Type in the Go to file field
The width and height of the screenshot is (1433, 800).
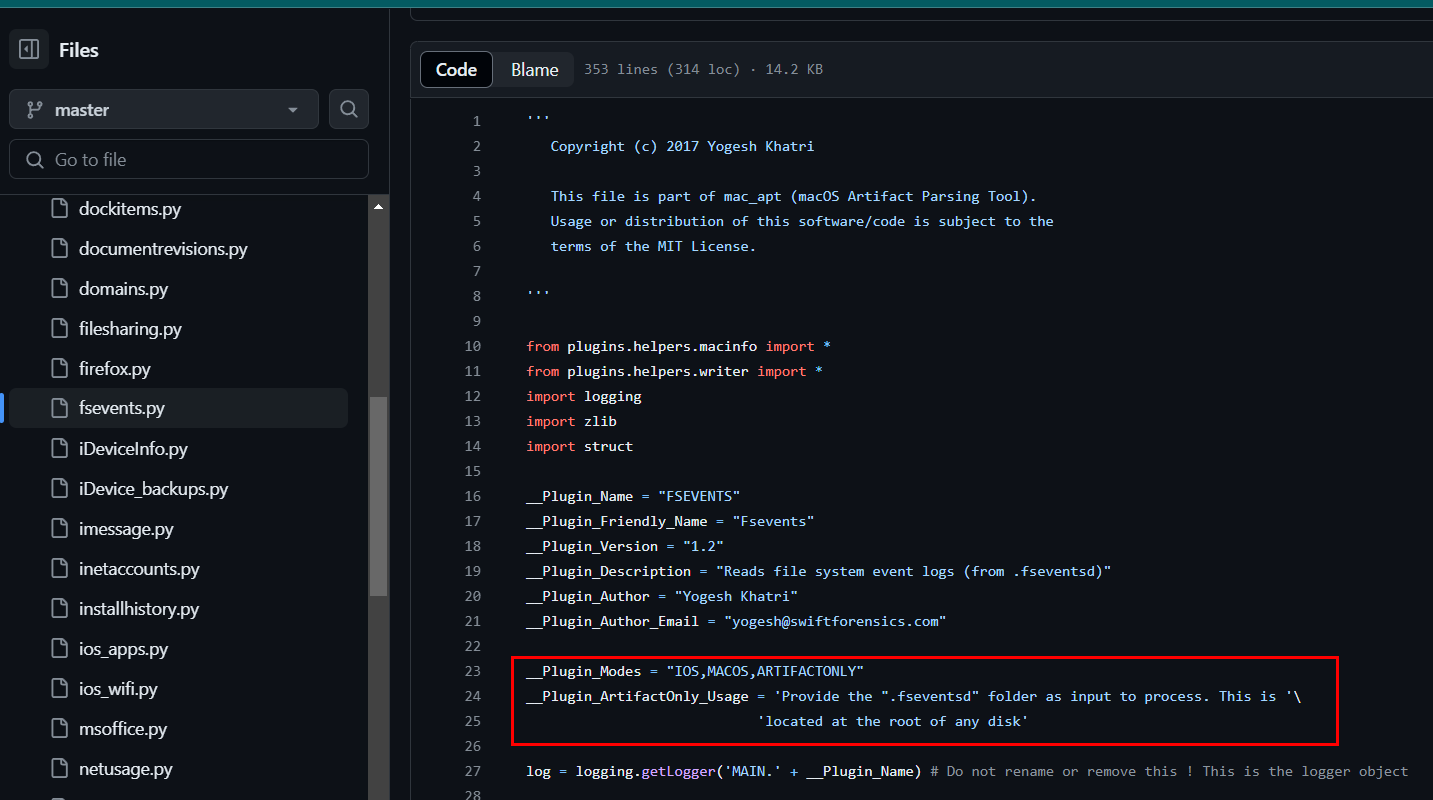coord(200,160)
